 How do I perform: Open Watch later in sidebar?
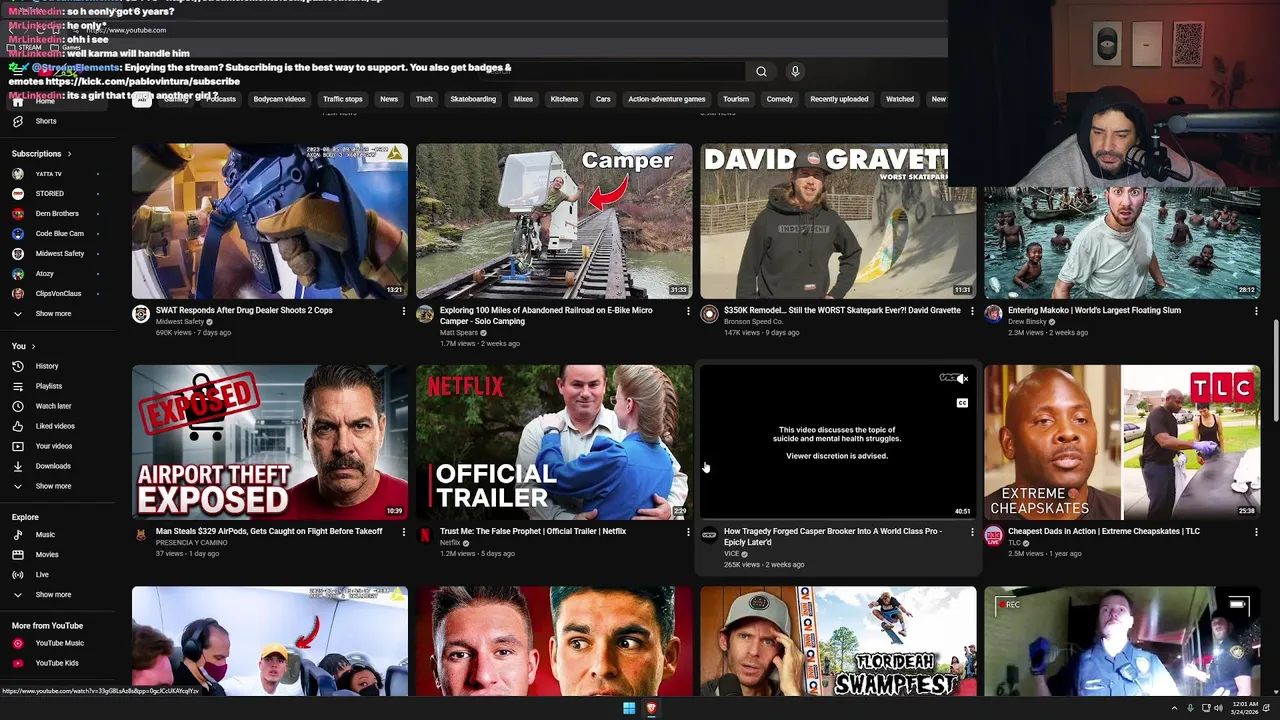click(x=52, y=406)
